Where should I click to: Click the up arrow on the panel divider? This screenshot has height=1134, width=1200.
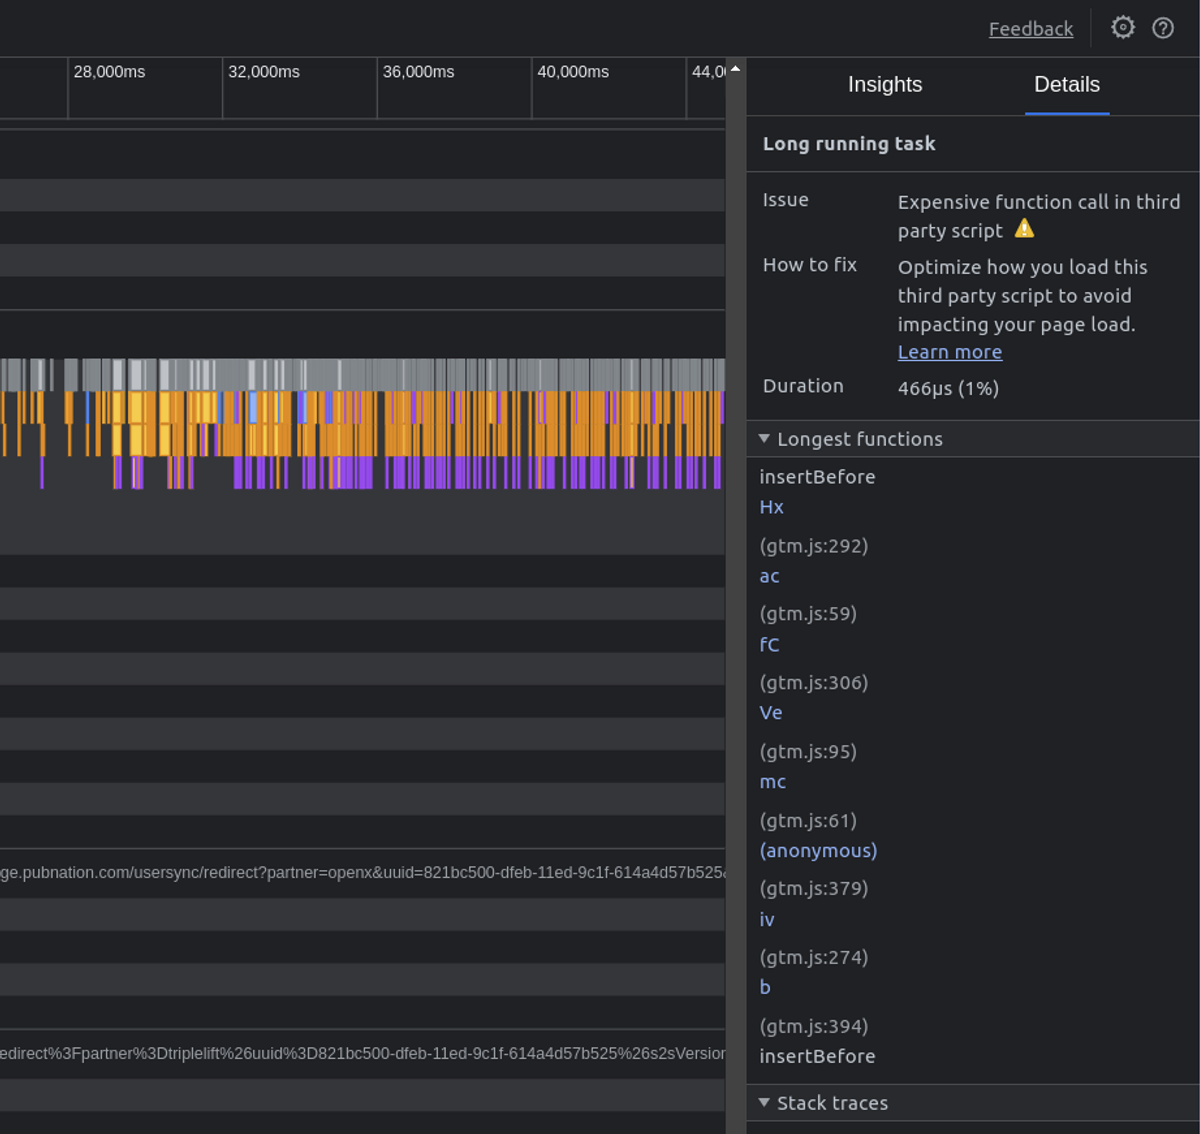735,68
